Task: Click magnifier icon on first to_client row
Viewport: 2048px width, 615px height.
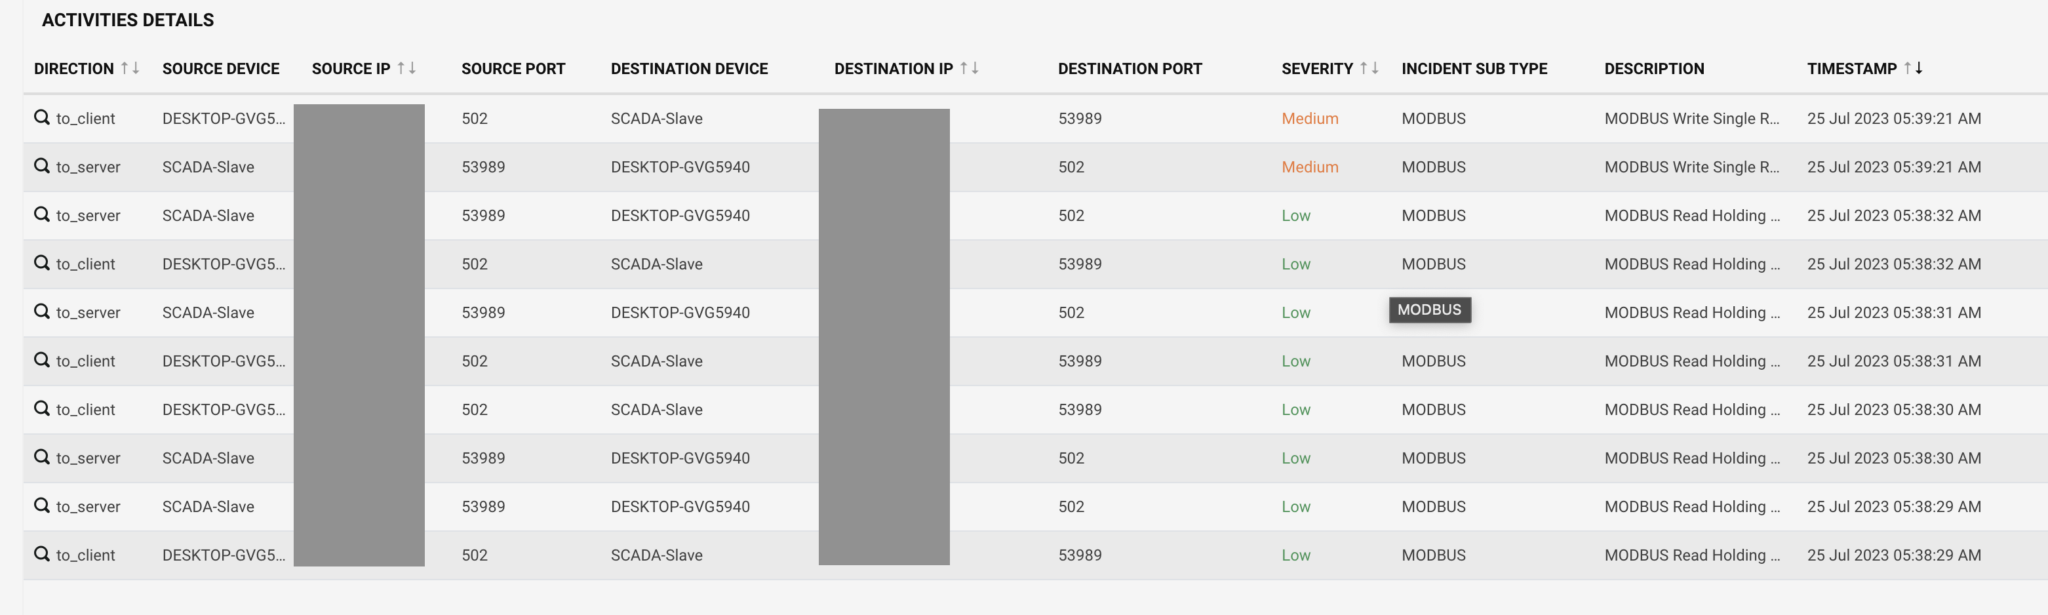Action: coord(42,118)
